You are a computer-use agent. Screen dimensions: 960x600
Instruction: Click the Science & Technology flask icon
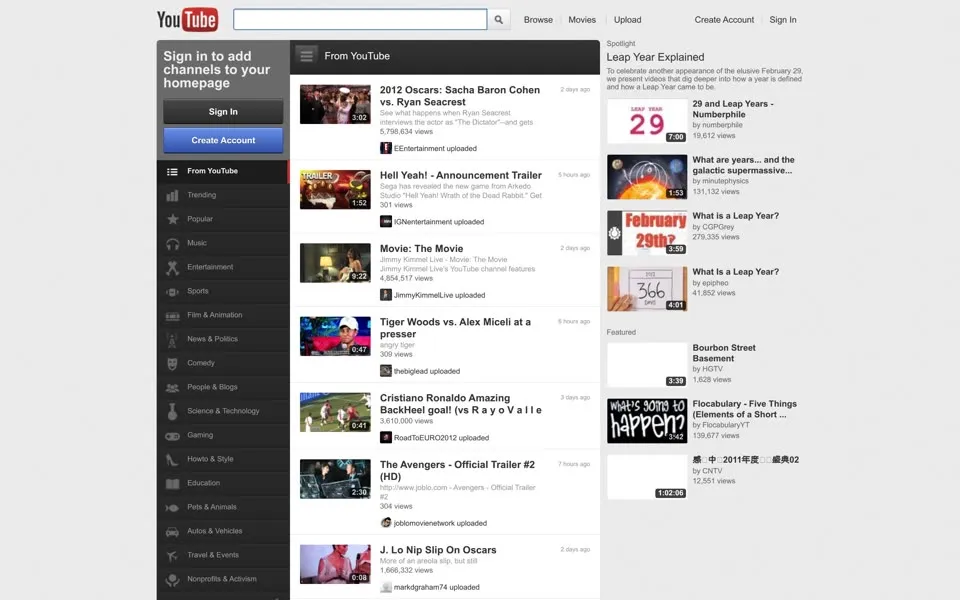pos(173,411)
